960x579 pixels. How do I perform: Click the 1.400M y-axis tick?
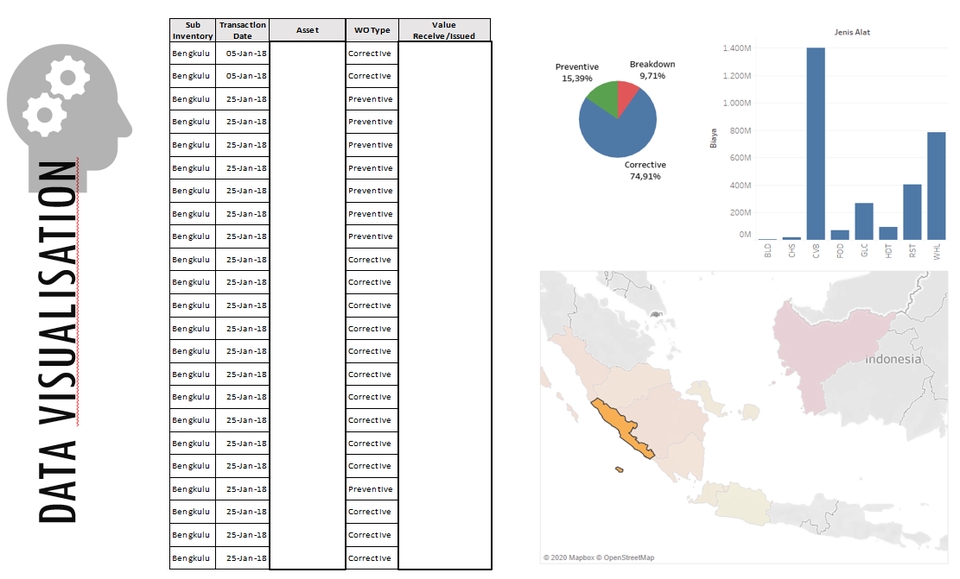point(737,48)
